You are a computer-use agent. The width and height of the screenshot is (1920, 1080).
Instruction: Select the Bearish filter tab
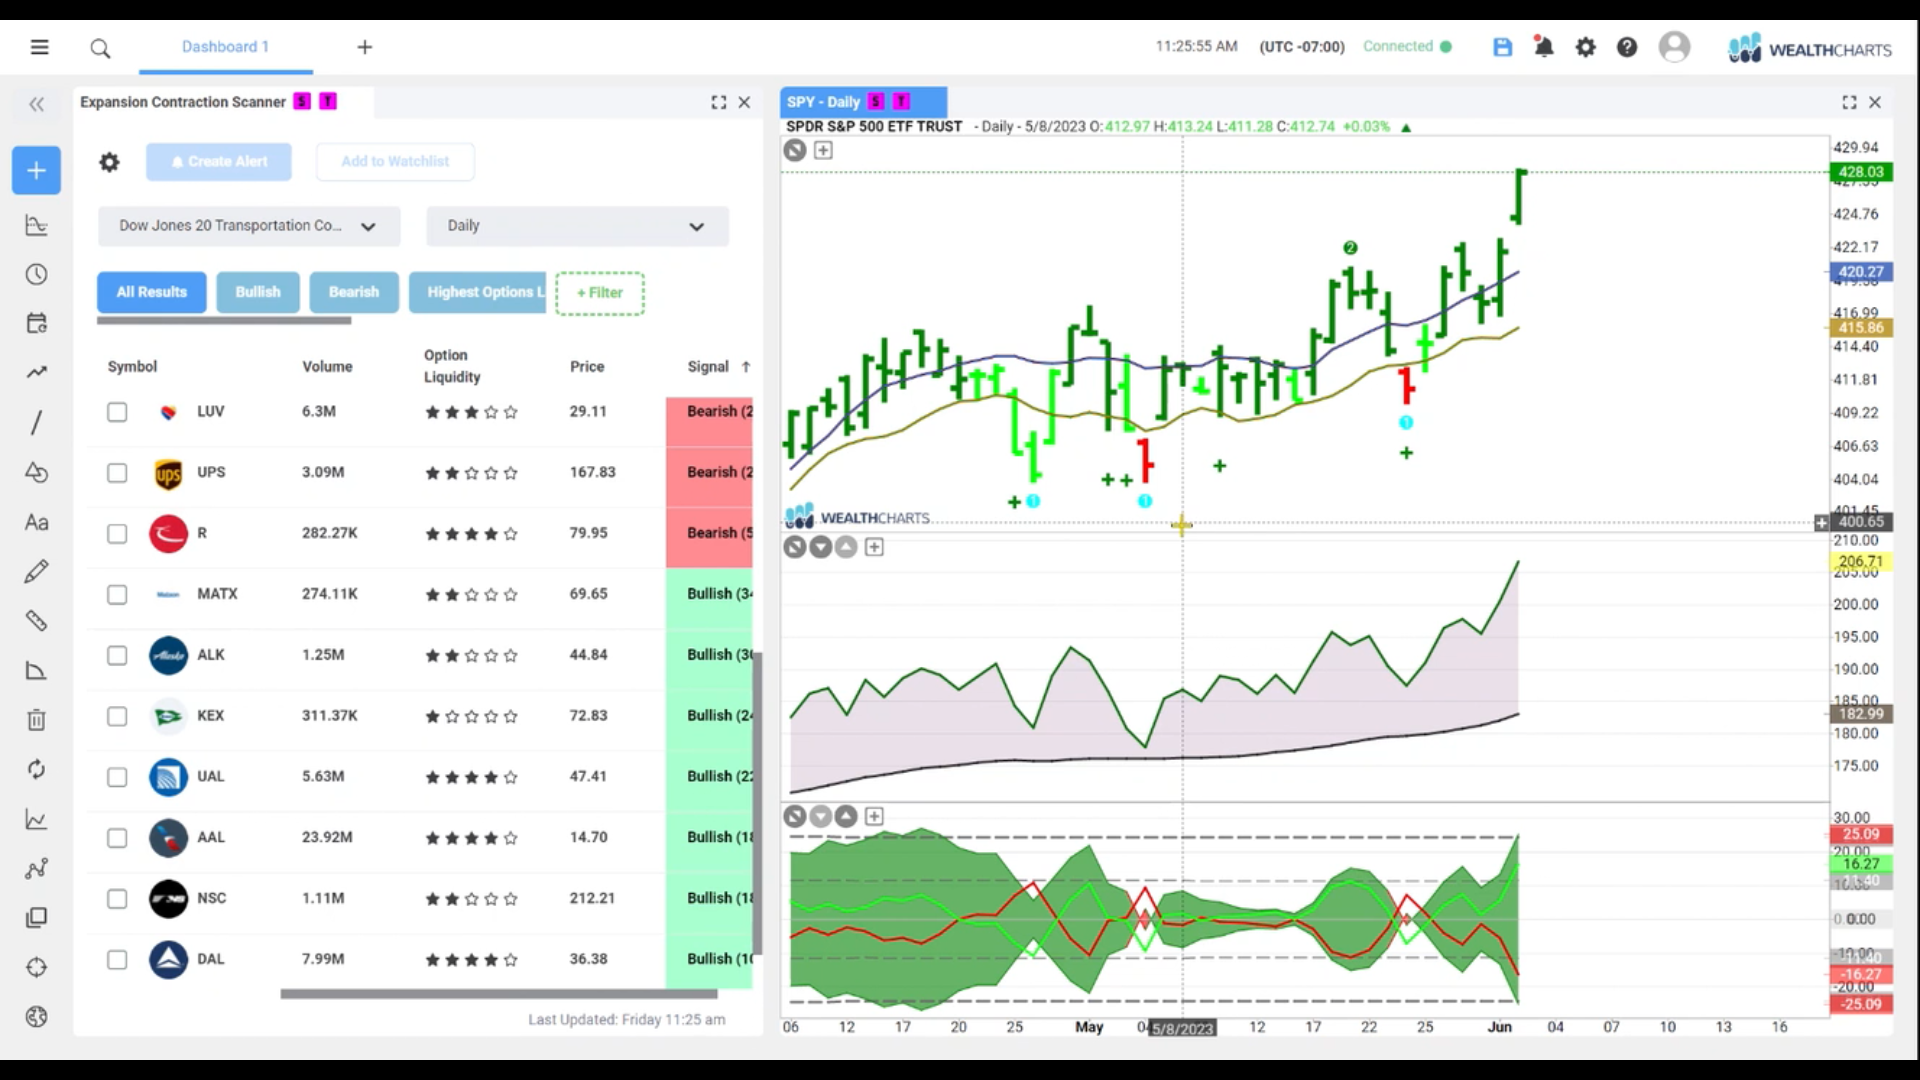coord(354,292)
